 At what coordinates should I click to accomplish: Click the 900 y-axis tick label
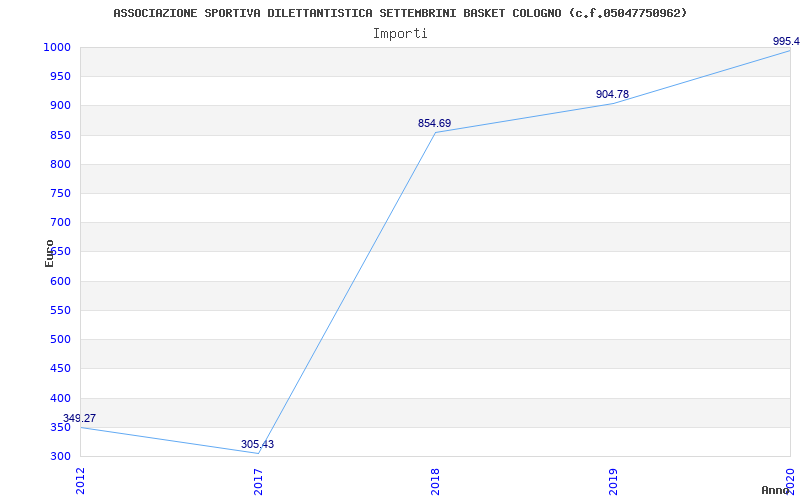click(60, 106)
